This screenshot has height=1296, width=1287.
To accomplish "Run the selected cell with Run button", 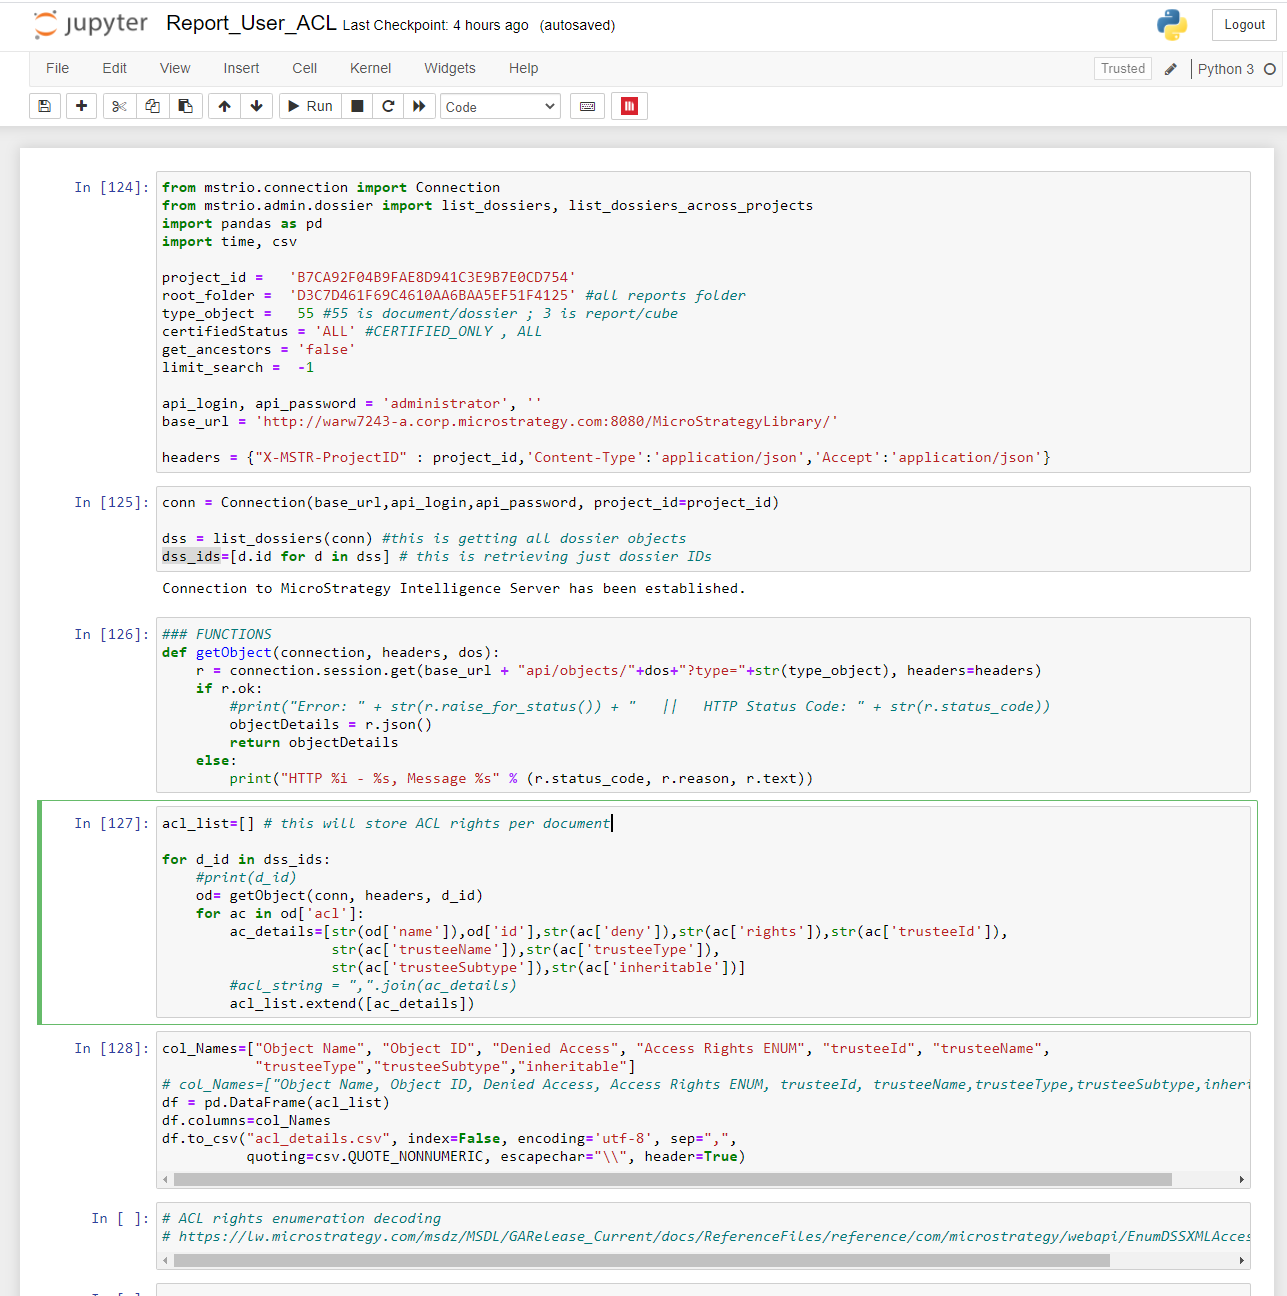I will tap(309, 105).
